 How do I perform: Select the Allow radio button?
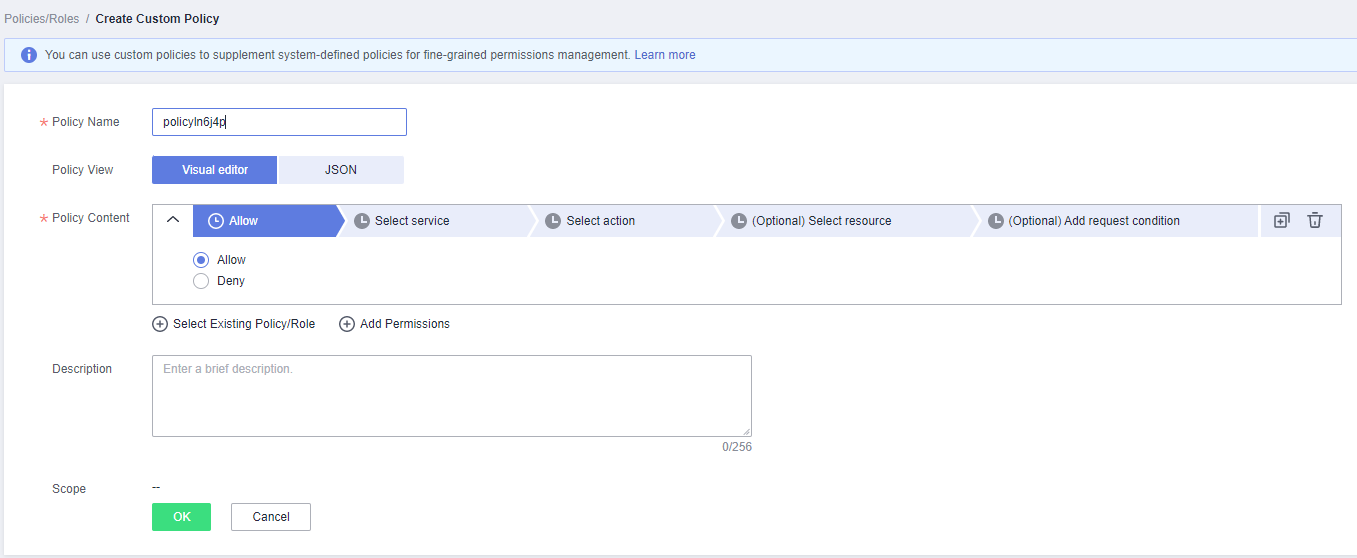[x=201, y=260]
